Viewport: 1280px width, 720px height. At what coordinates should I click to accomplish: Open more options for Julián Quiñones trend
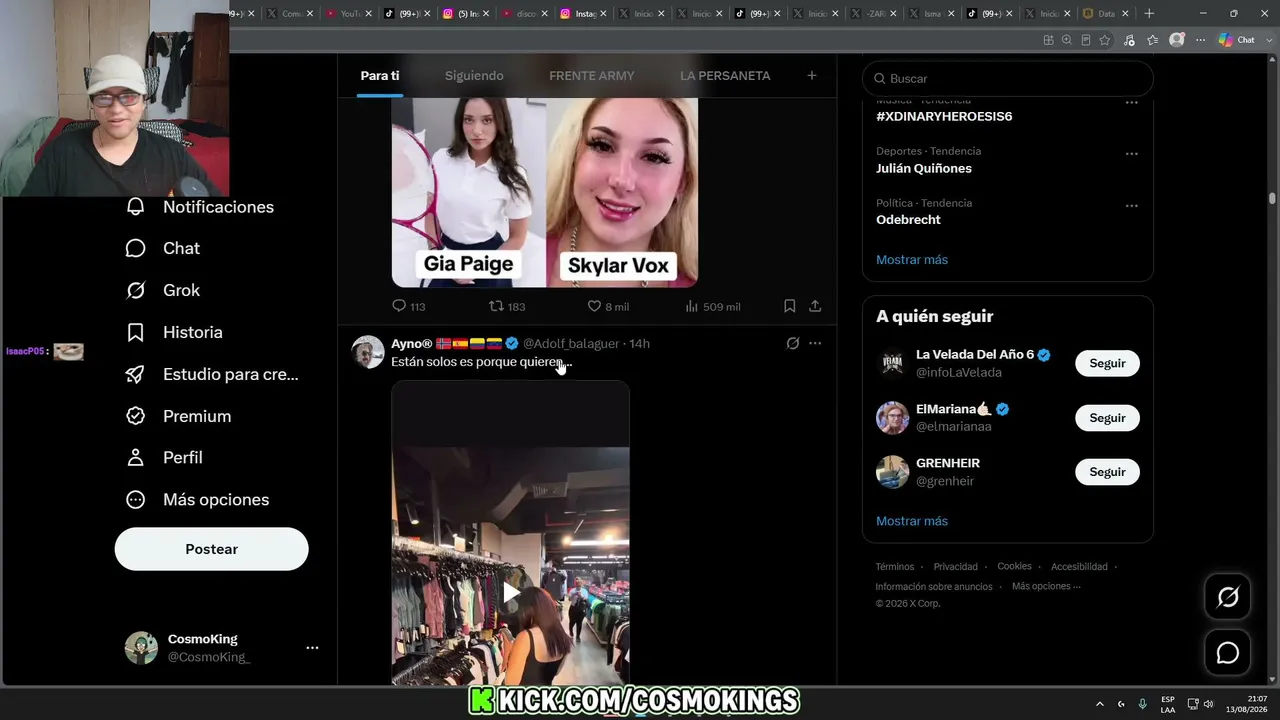1131,153
